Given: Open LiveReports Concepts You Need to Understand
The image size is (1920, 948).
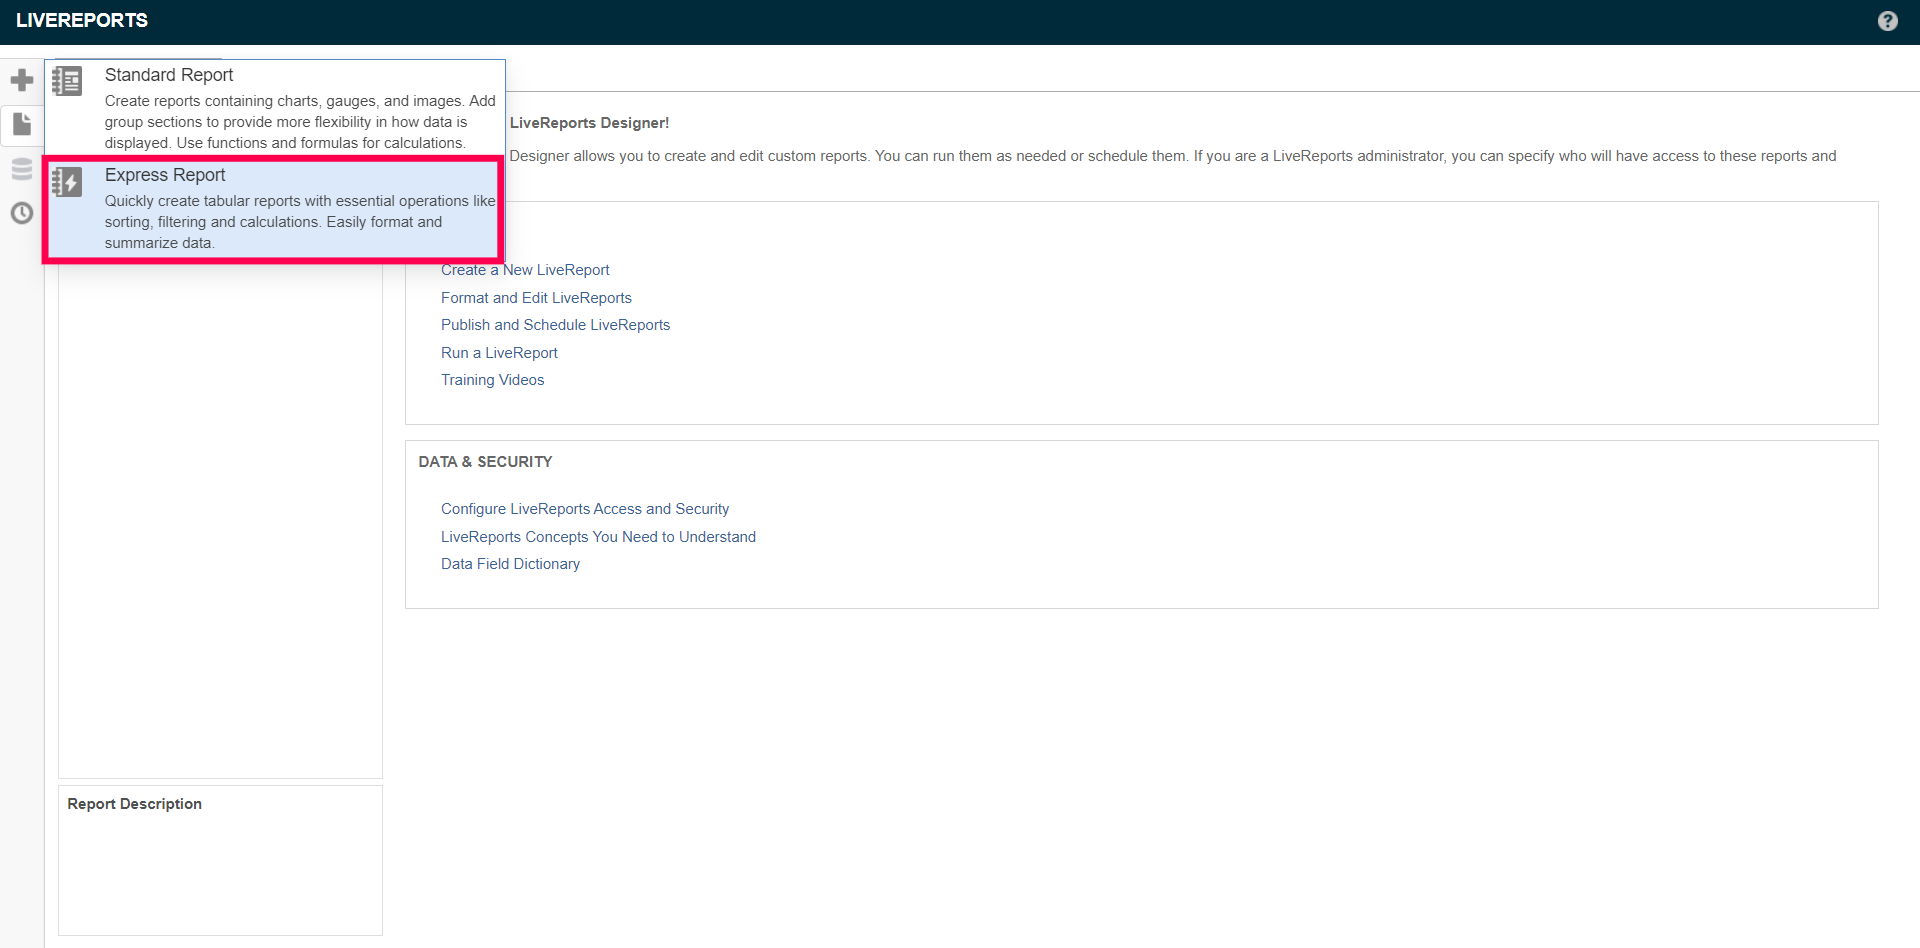Looking at the screenshot, I should (x=598, y=537).
